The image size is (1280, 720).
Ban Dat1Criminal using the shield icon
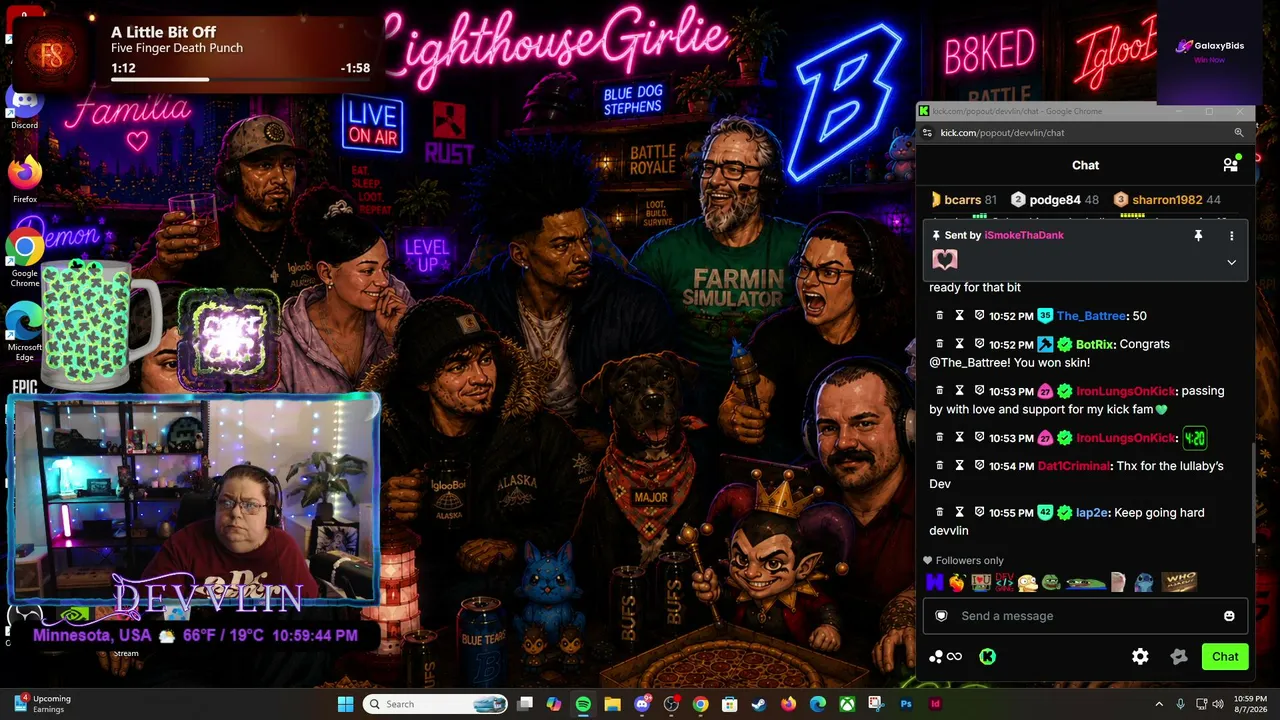click(x=979, y=466)
